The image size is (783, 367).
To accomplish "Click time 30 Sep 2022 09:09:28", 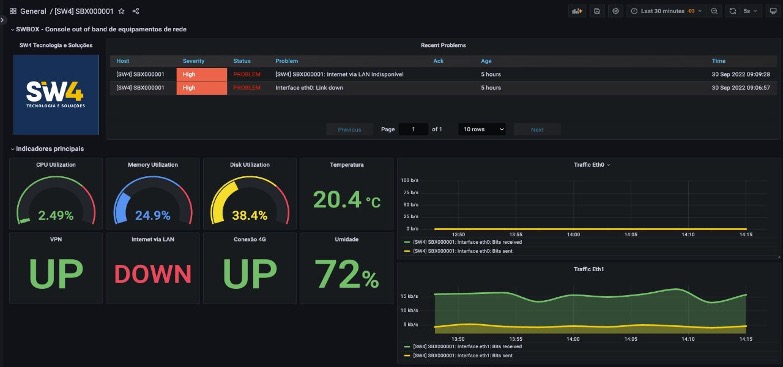I will coord(741,74).
